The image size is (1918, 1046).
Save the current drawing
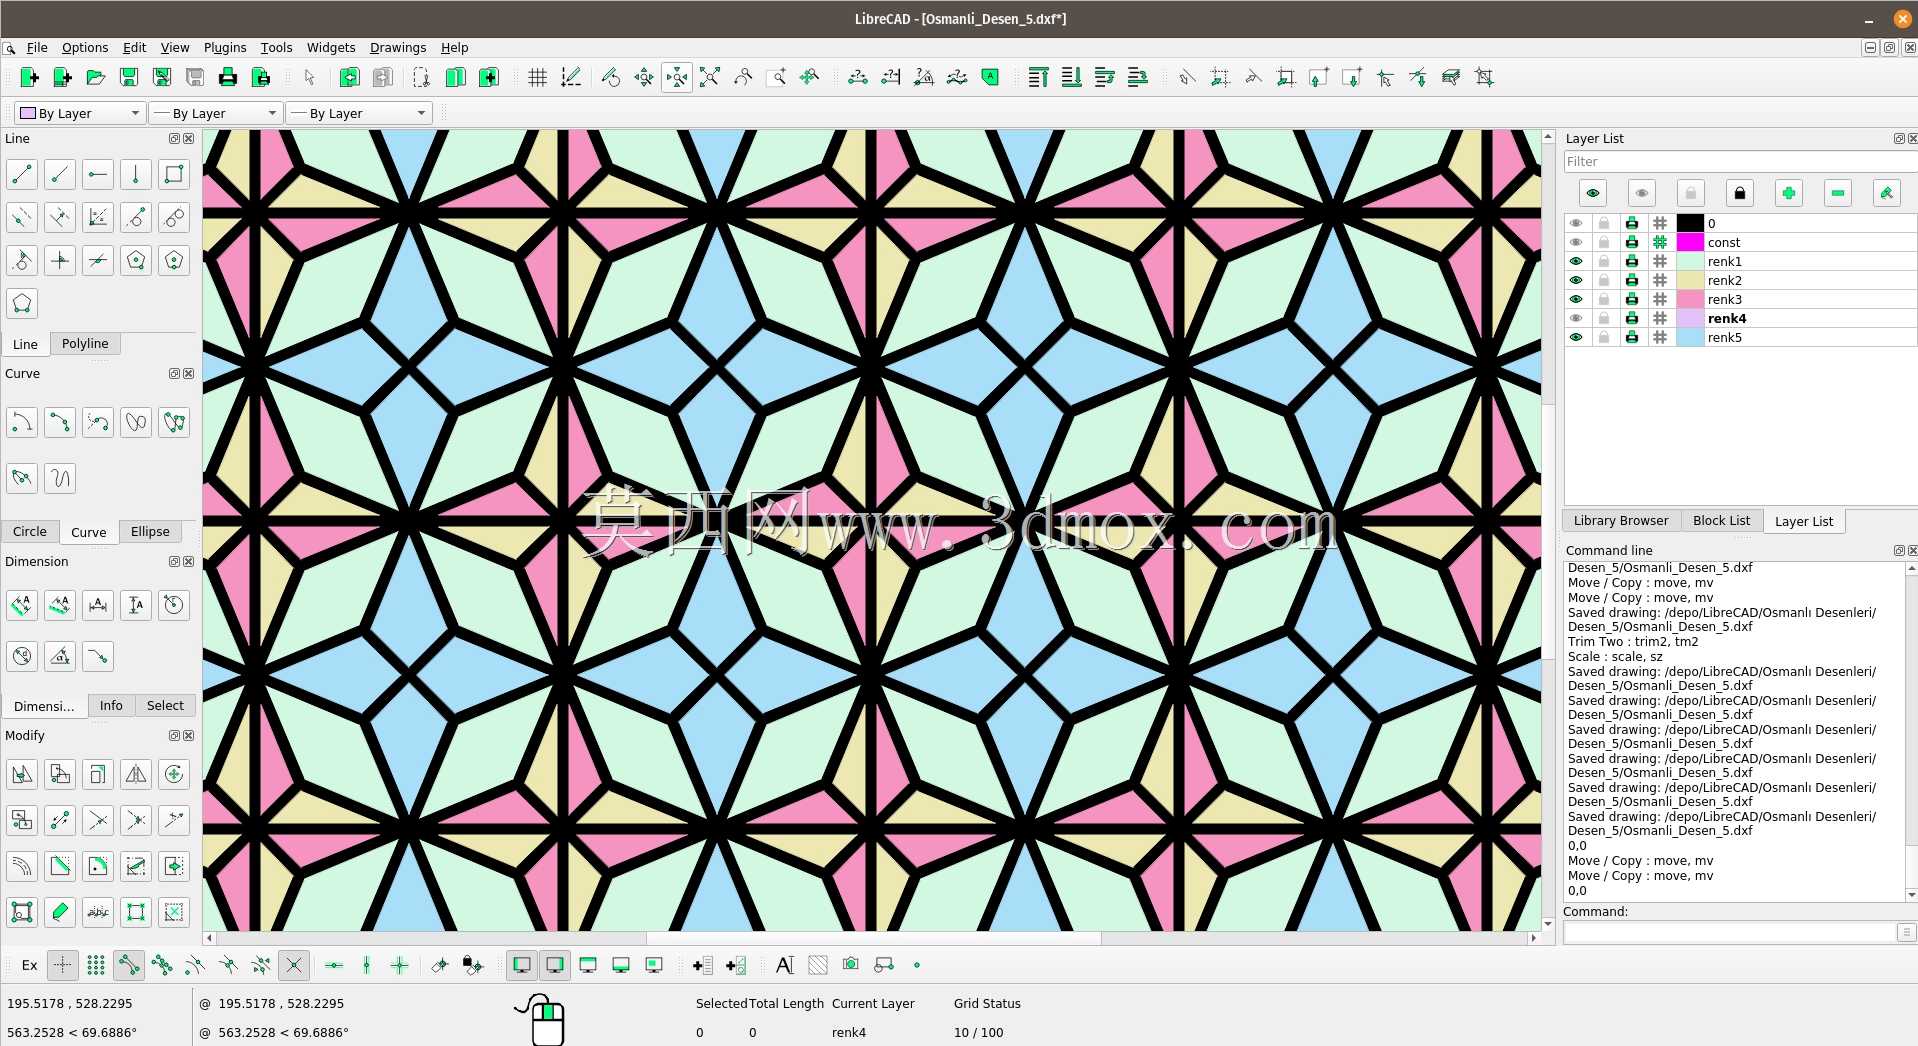(128, 77)
